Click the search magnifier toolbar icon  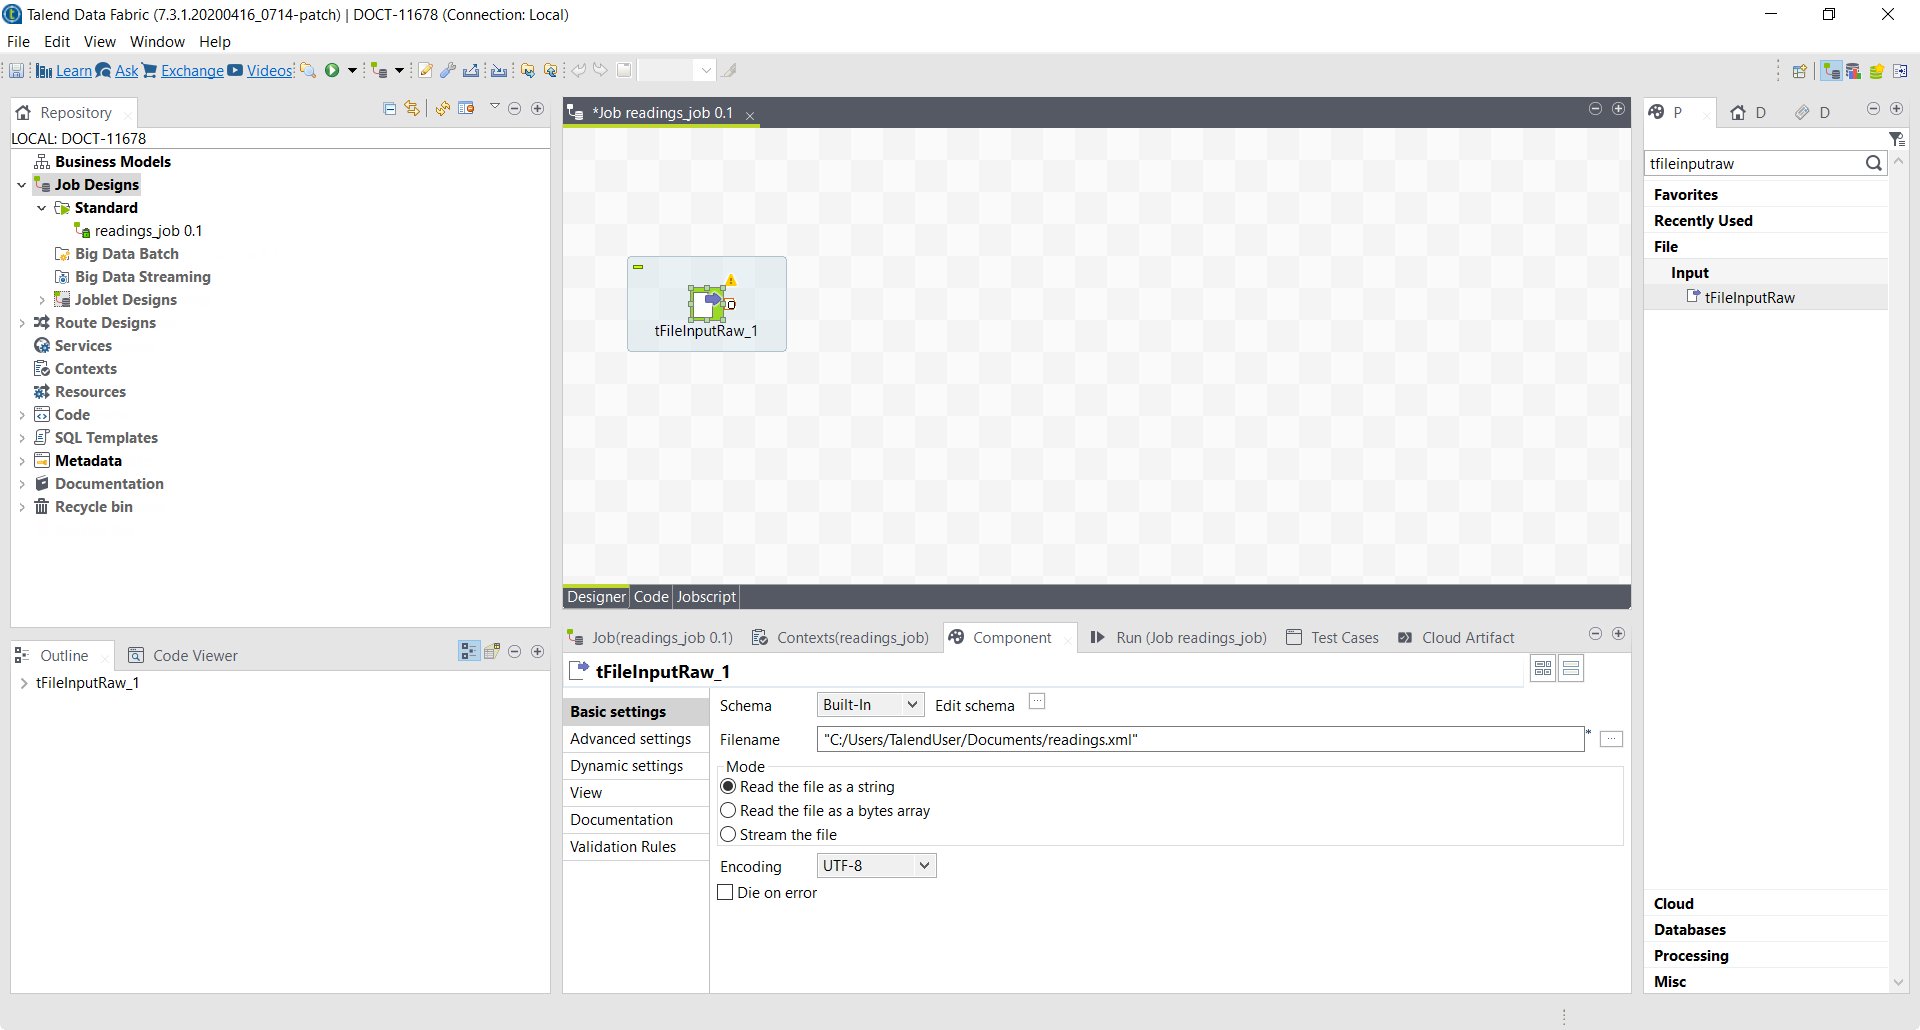click(x=308, y=70)
